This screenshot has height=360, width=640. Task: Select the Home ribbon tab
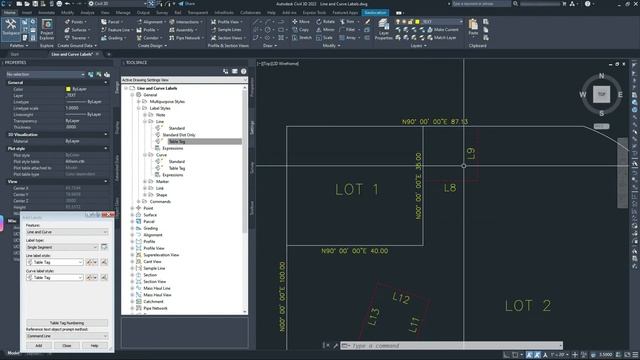(9, 13)
